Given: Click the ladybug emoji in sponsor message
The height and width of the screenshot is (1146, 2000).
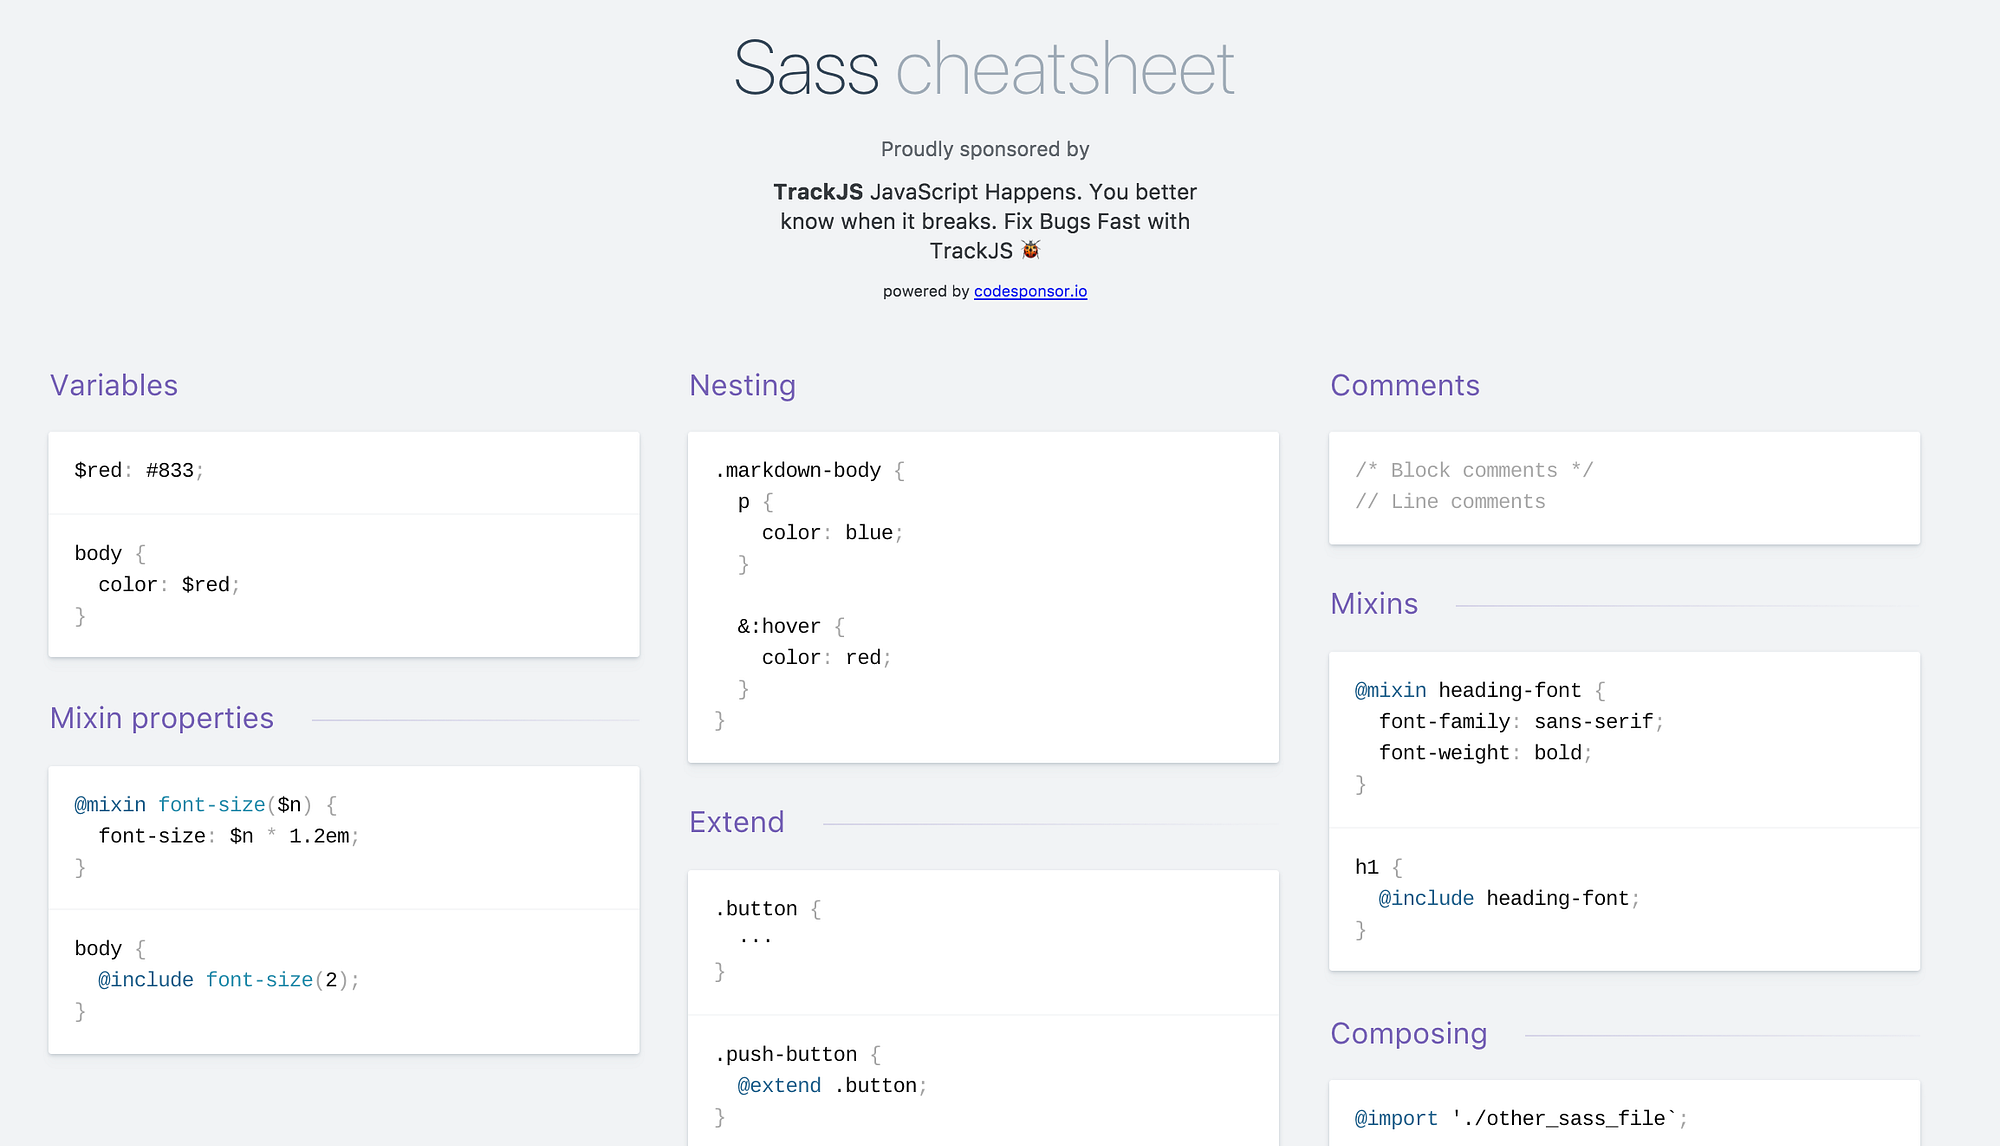Looking at the screenshot, I should (1030, 250).
